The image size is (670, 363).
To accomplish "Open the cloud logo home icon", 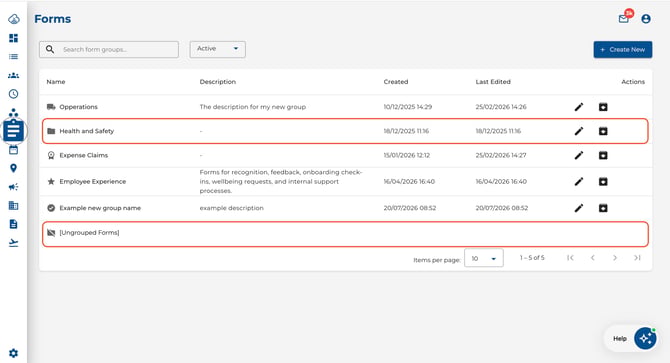I will (14, 19).
